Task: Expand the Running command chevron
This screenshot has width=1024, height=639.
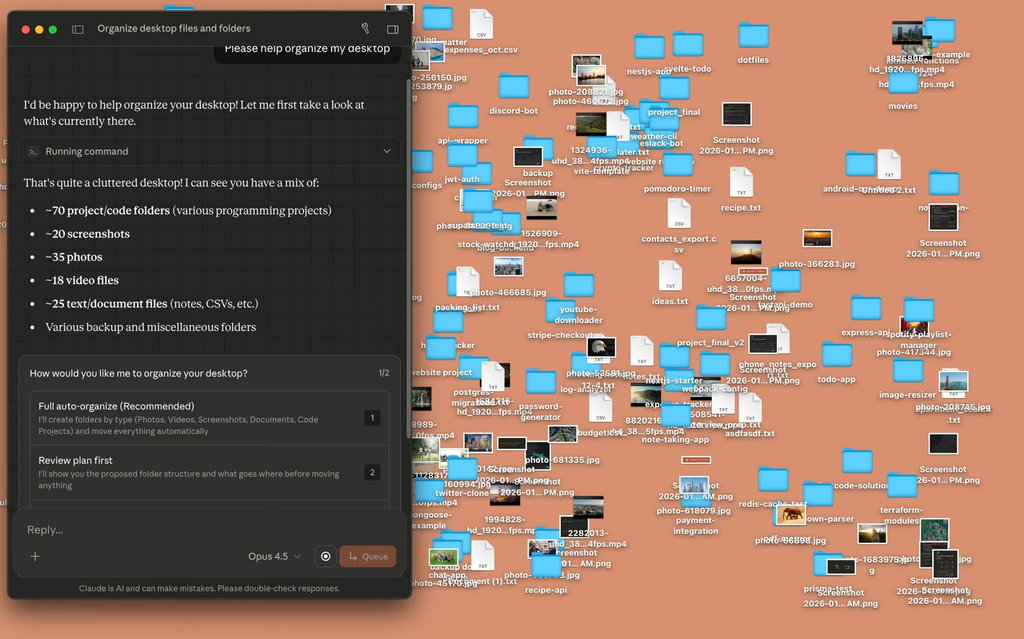Action: click(387, 152)
